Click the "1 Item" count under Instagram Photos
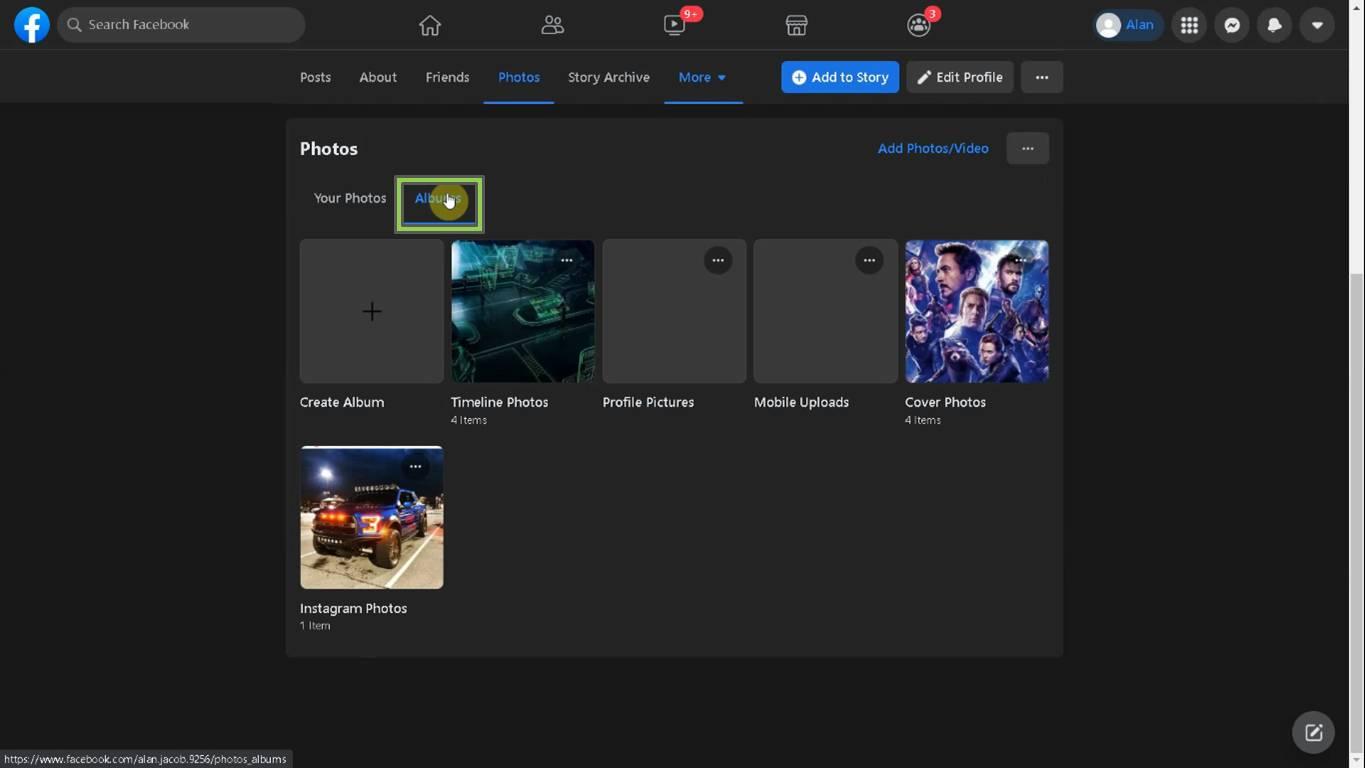1365x768 pixels. point(315,626)
